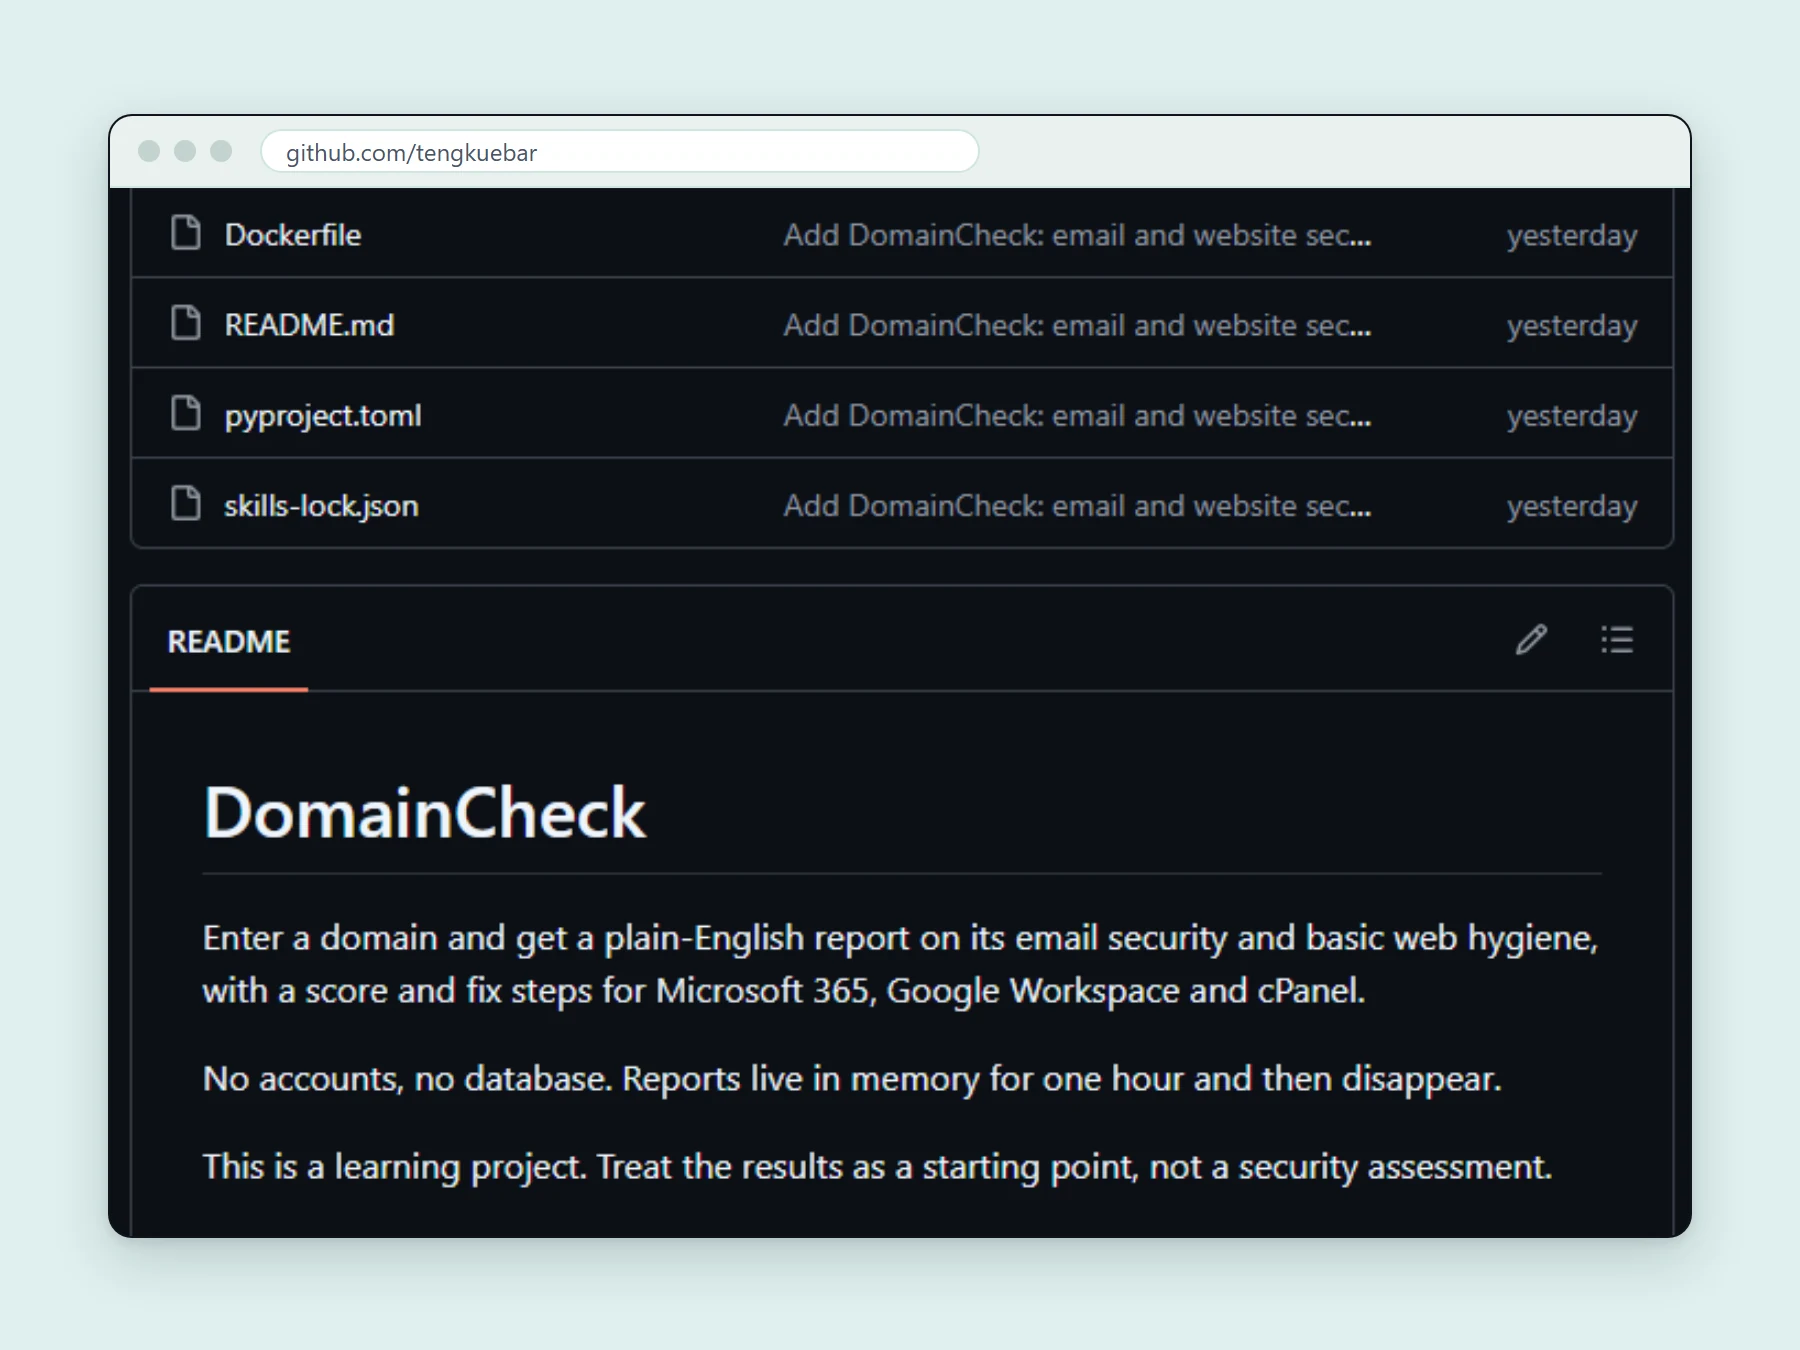Click the README.md file icon
1800x1350 pixels.
click(186, 323)
